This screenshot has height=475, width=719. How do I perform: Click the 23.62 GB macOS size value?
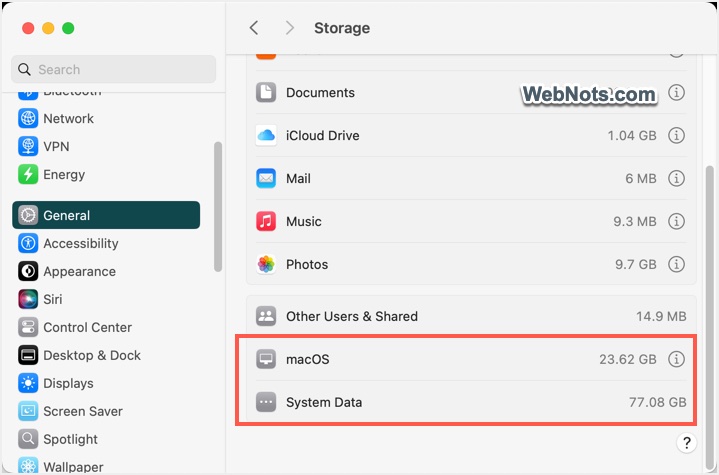click(x=628, y=359)
